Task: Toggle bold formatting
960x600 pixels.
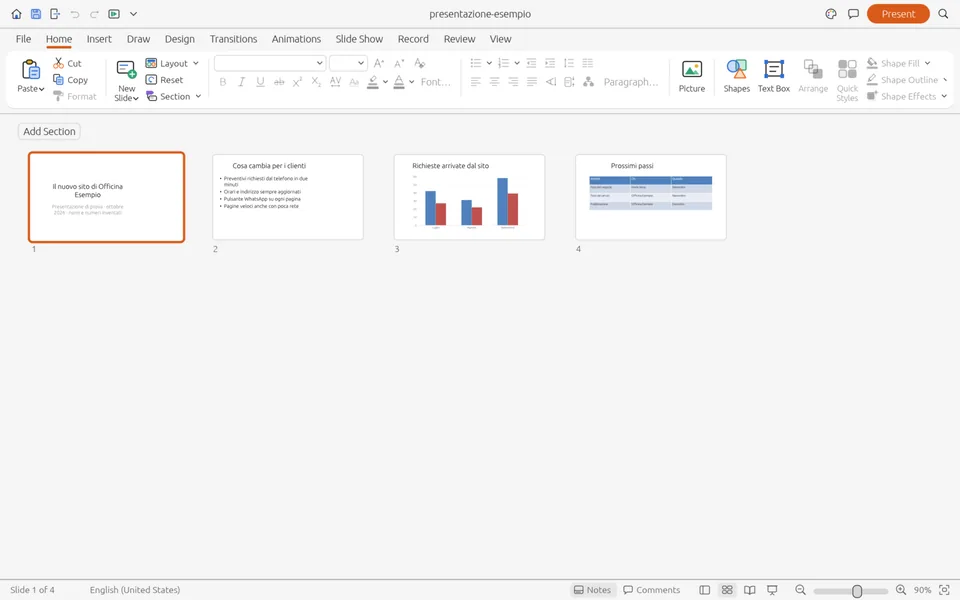Action: click(x=223, y=82)
